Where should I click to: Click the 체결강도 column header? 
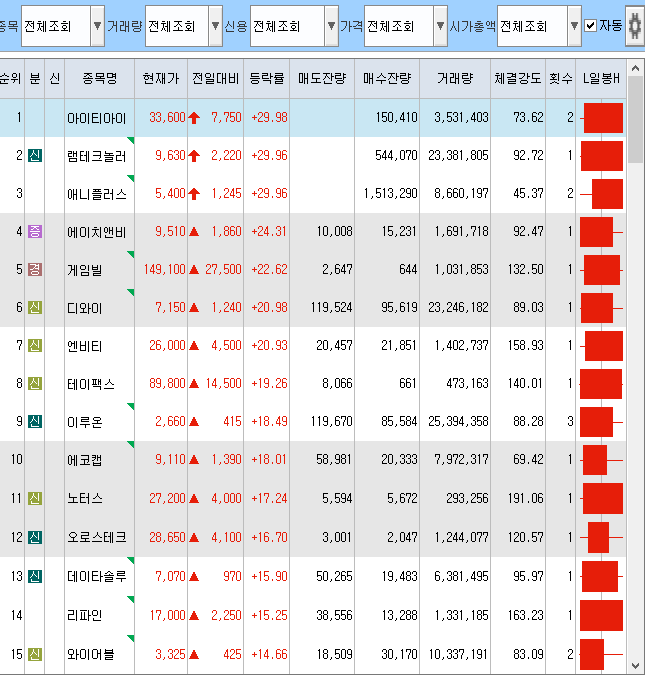[518, 78]
